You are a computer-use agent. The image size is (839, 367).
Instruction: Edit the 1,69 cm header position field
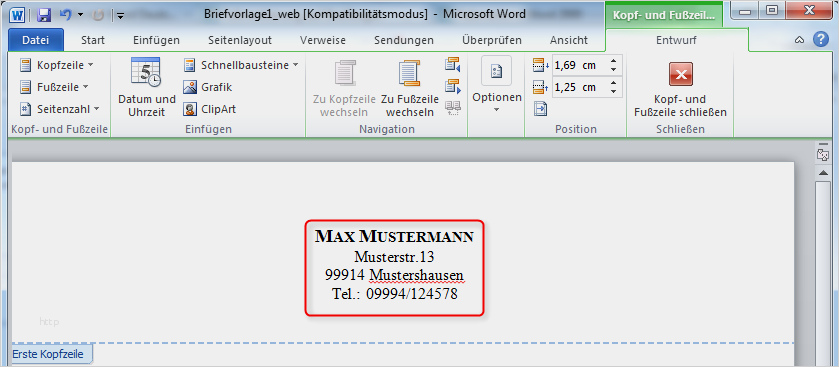pyautogui.click(x=579, y=65)
